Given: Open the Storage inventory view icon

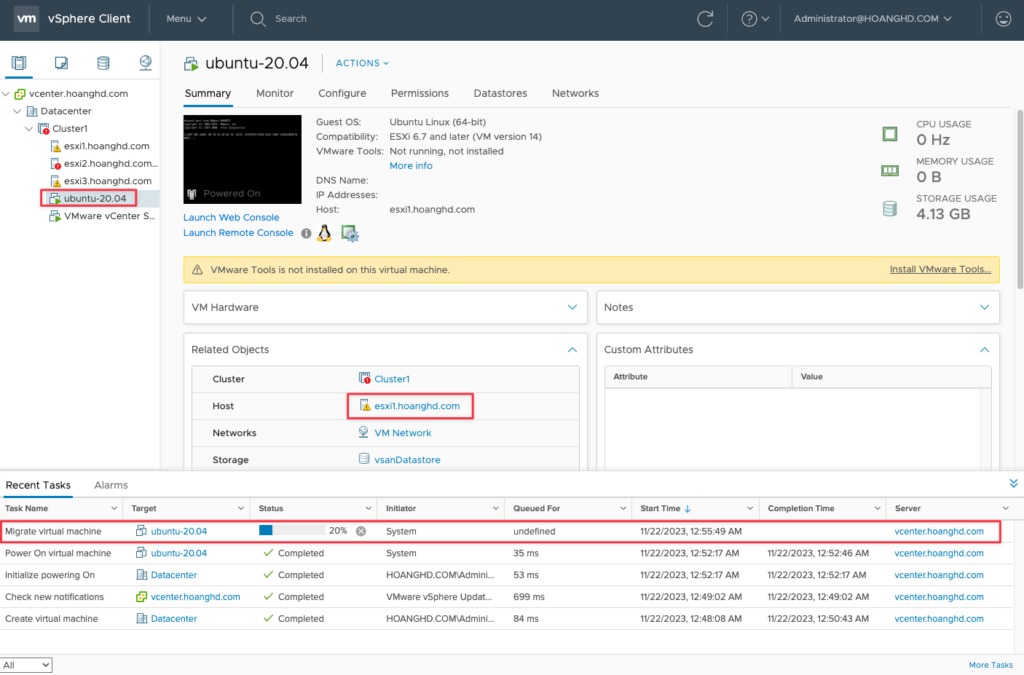Looking at the screenshot, I should pyautogui.click(x=103, y=63).
